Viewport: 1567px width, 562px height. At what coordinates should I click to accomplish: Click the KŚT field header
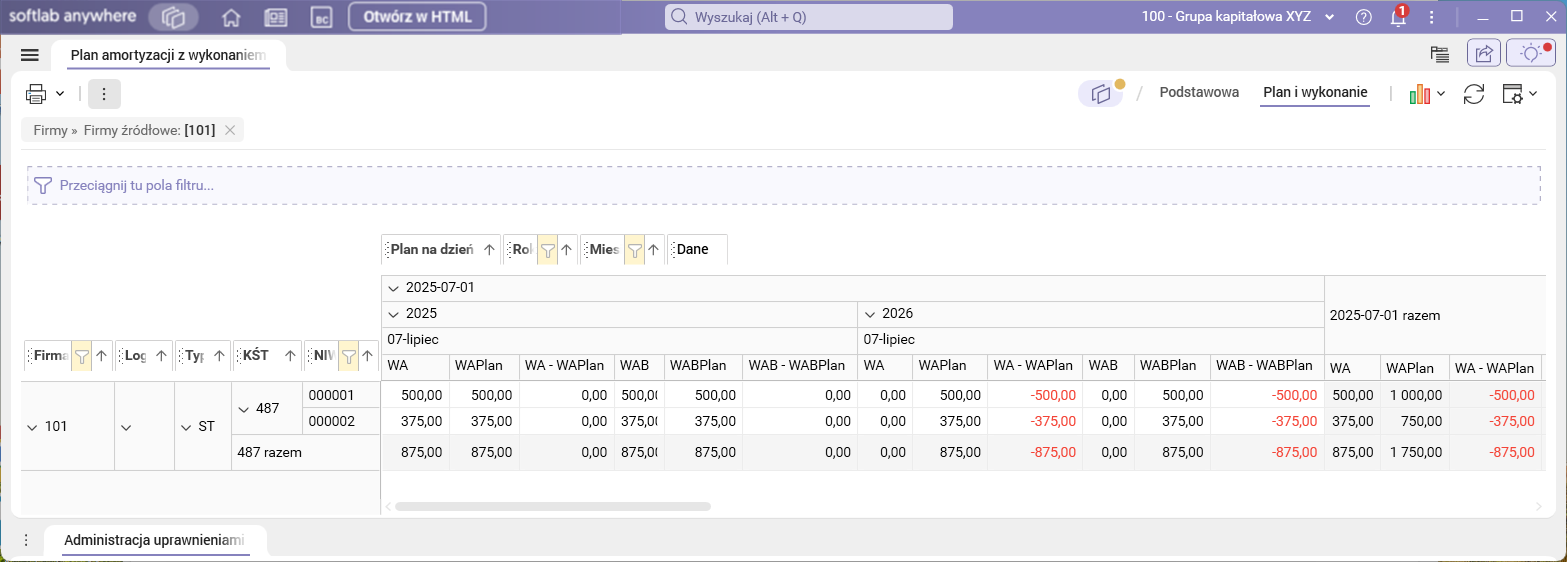coord(268,355)
